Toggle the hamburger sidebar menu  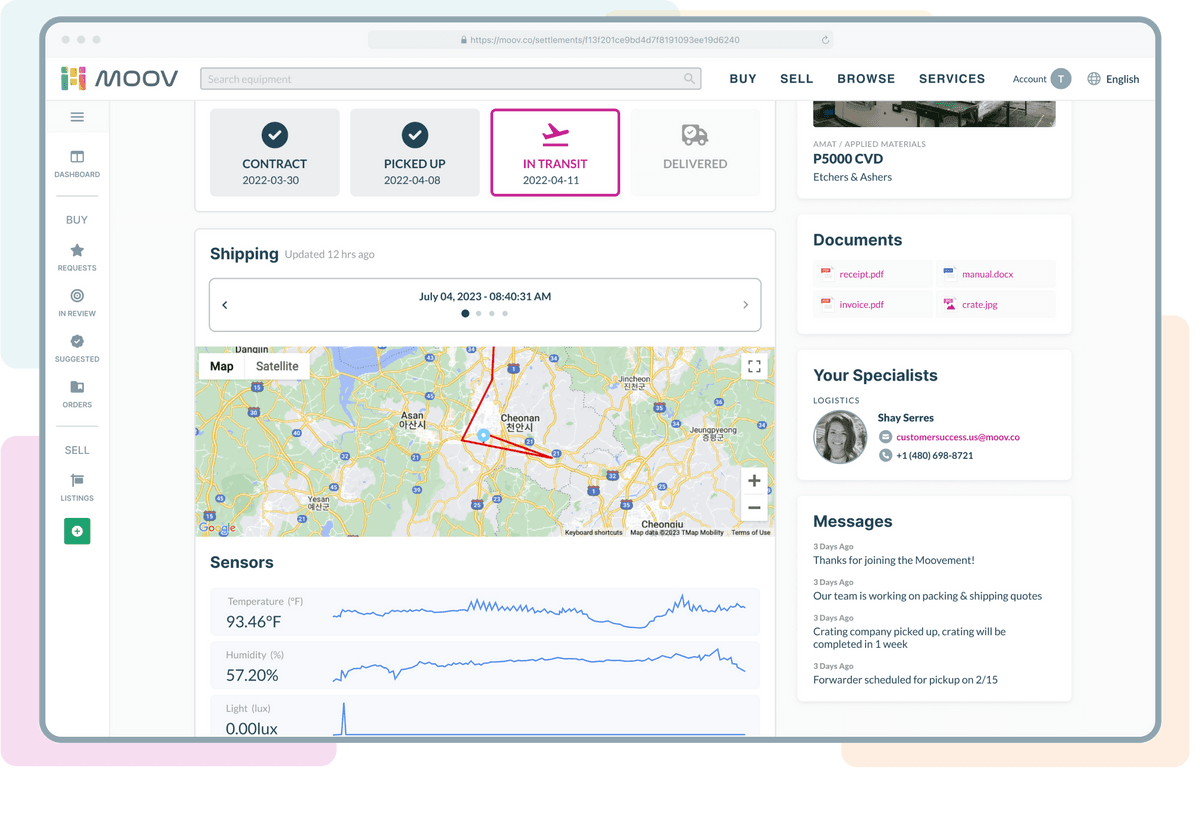(77, 118)
